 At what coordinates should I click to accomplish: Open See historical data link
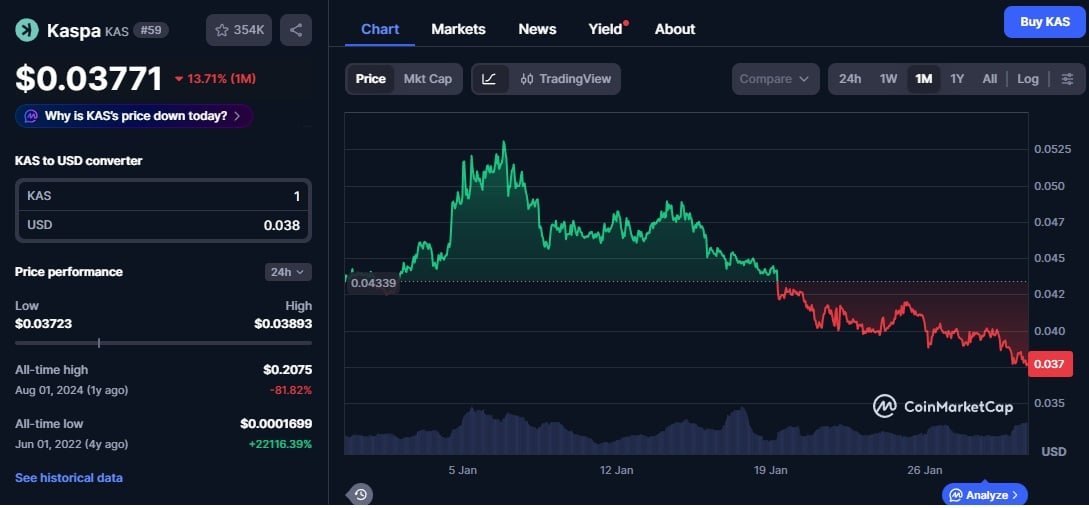pyautogui.click(x=69, y=478)
